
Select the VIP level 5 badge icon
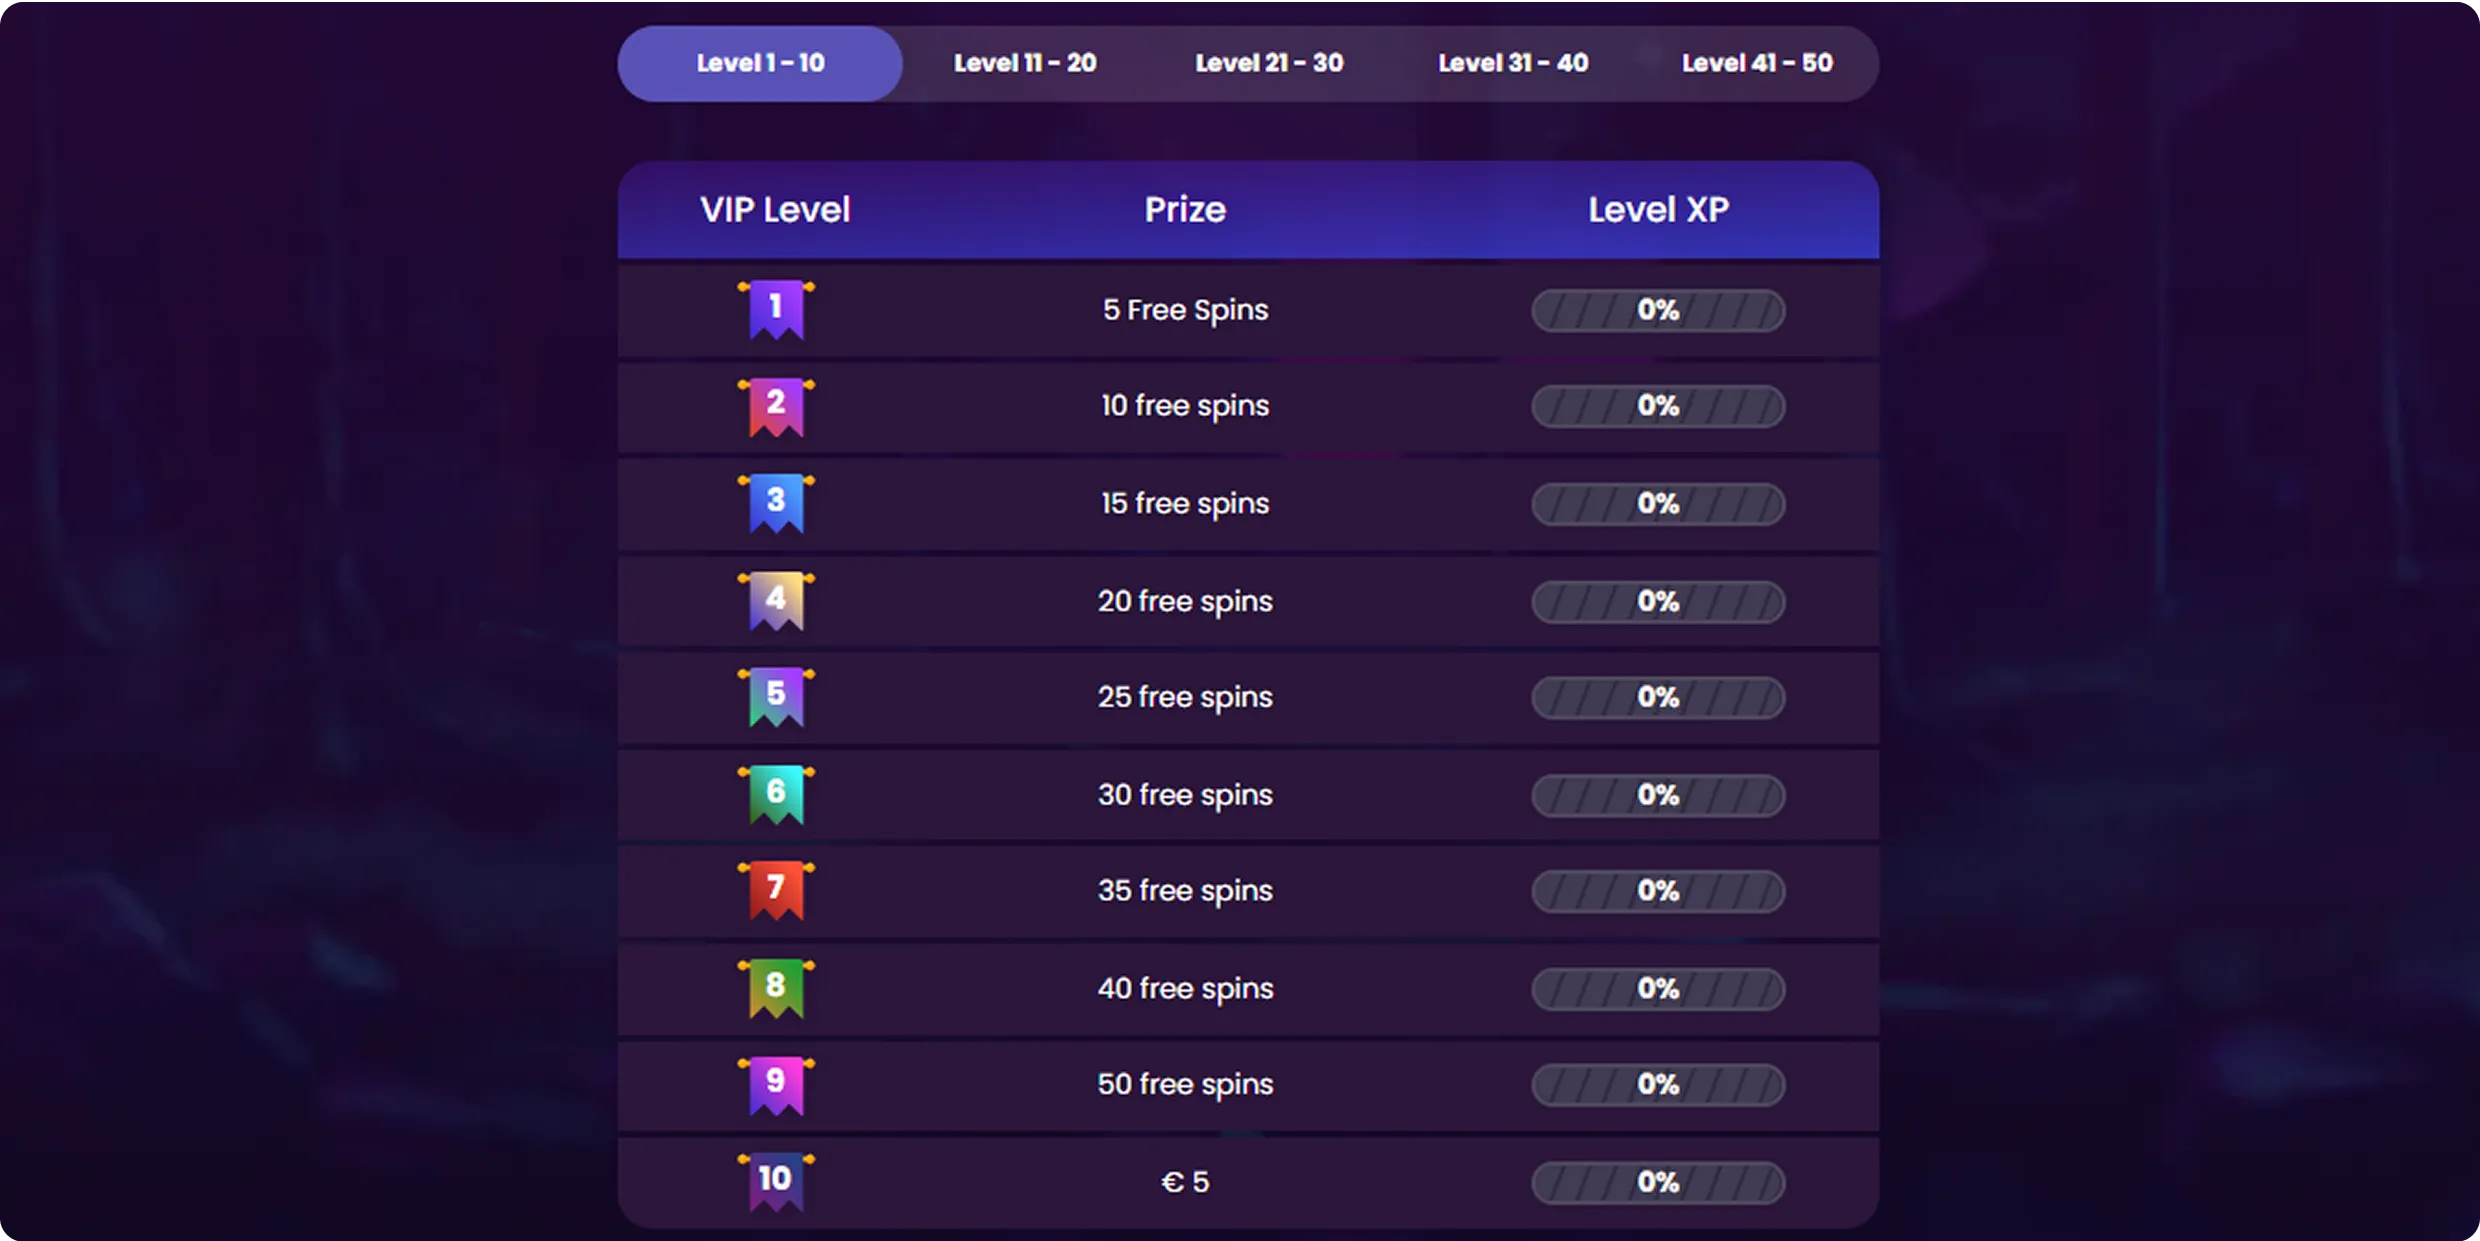click(x=776, y=697)
